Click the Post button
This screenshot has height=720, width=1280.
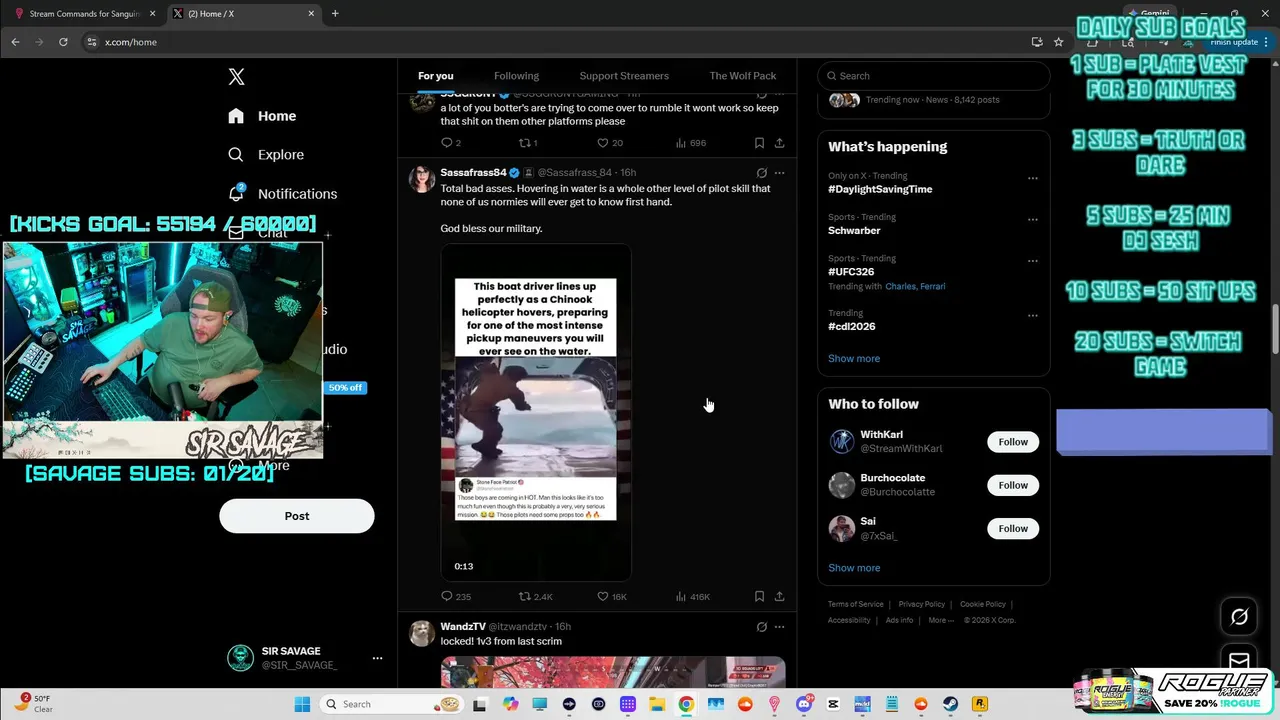[297, 516]
